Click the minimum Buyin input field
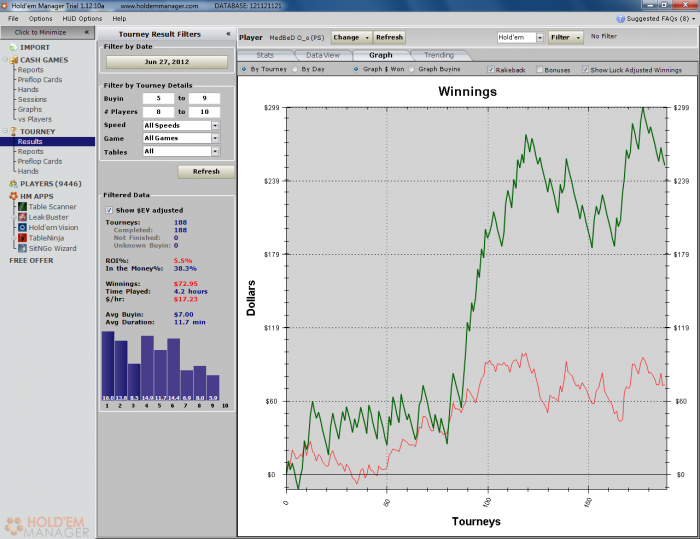The image size is (700, 539). tap(158, 98)
